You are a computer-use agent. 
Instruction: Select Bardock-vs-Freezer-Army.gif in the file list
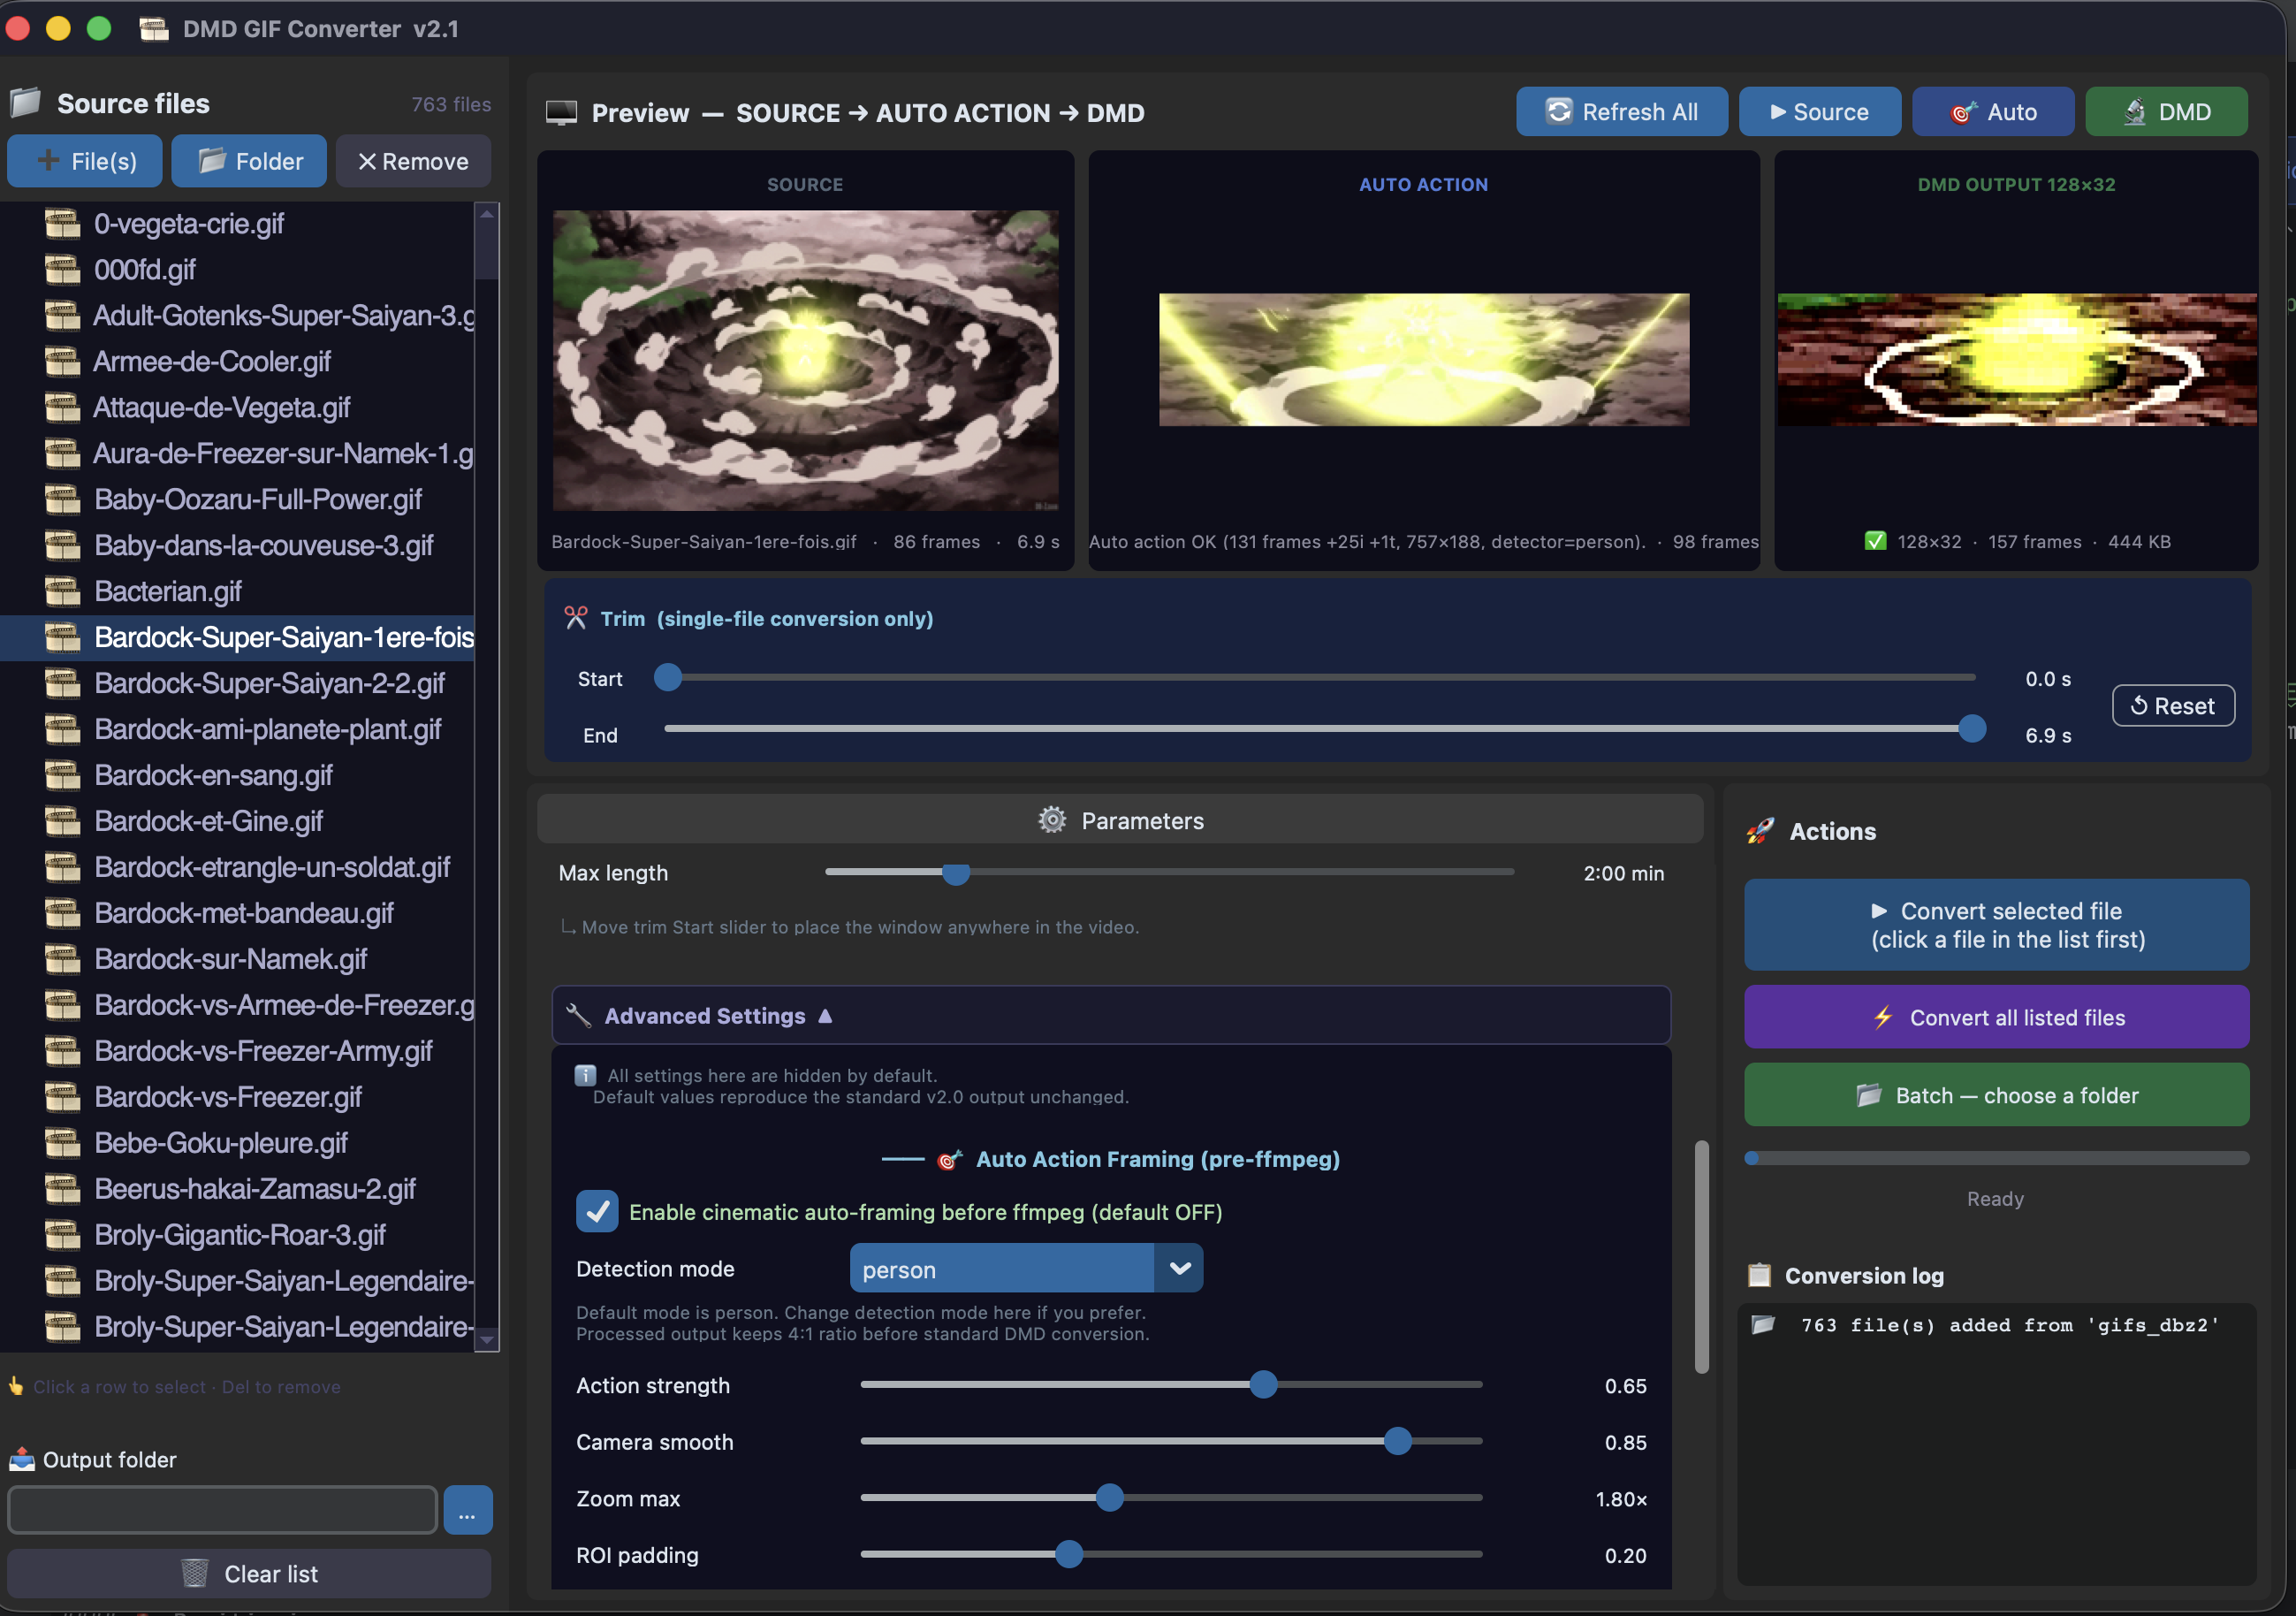237,1052
